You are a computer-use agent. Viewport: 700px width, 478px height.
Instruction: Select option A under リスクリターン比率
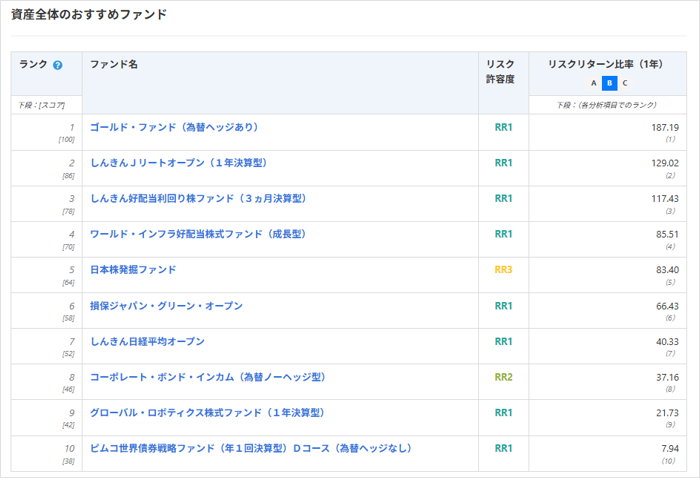(593, 83)
